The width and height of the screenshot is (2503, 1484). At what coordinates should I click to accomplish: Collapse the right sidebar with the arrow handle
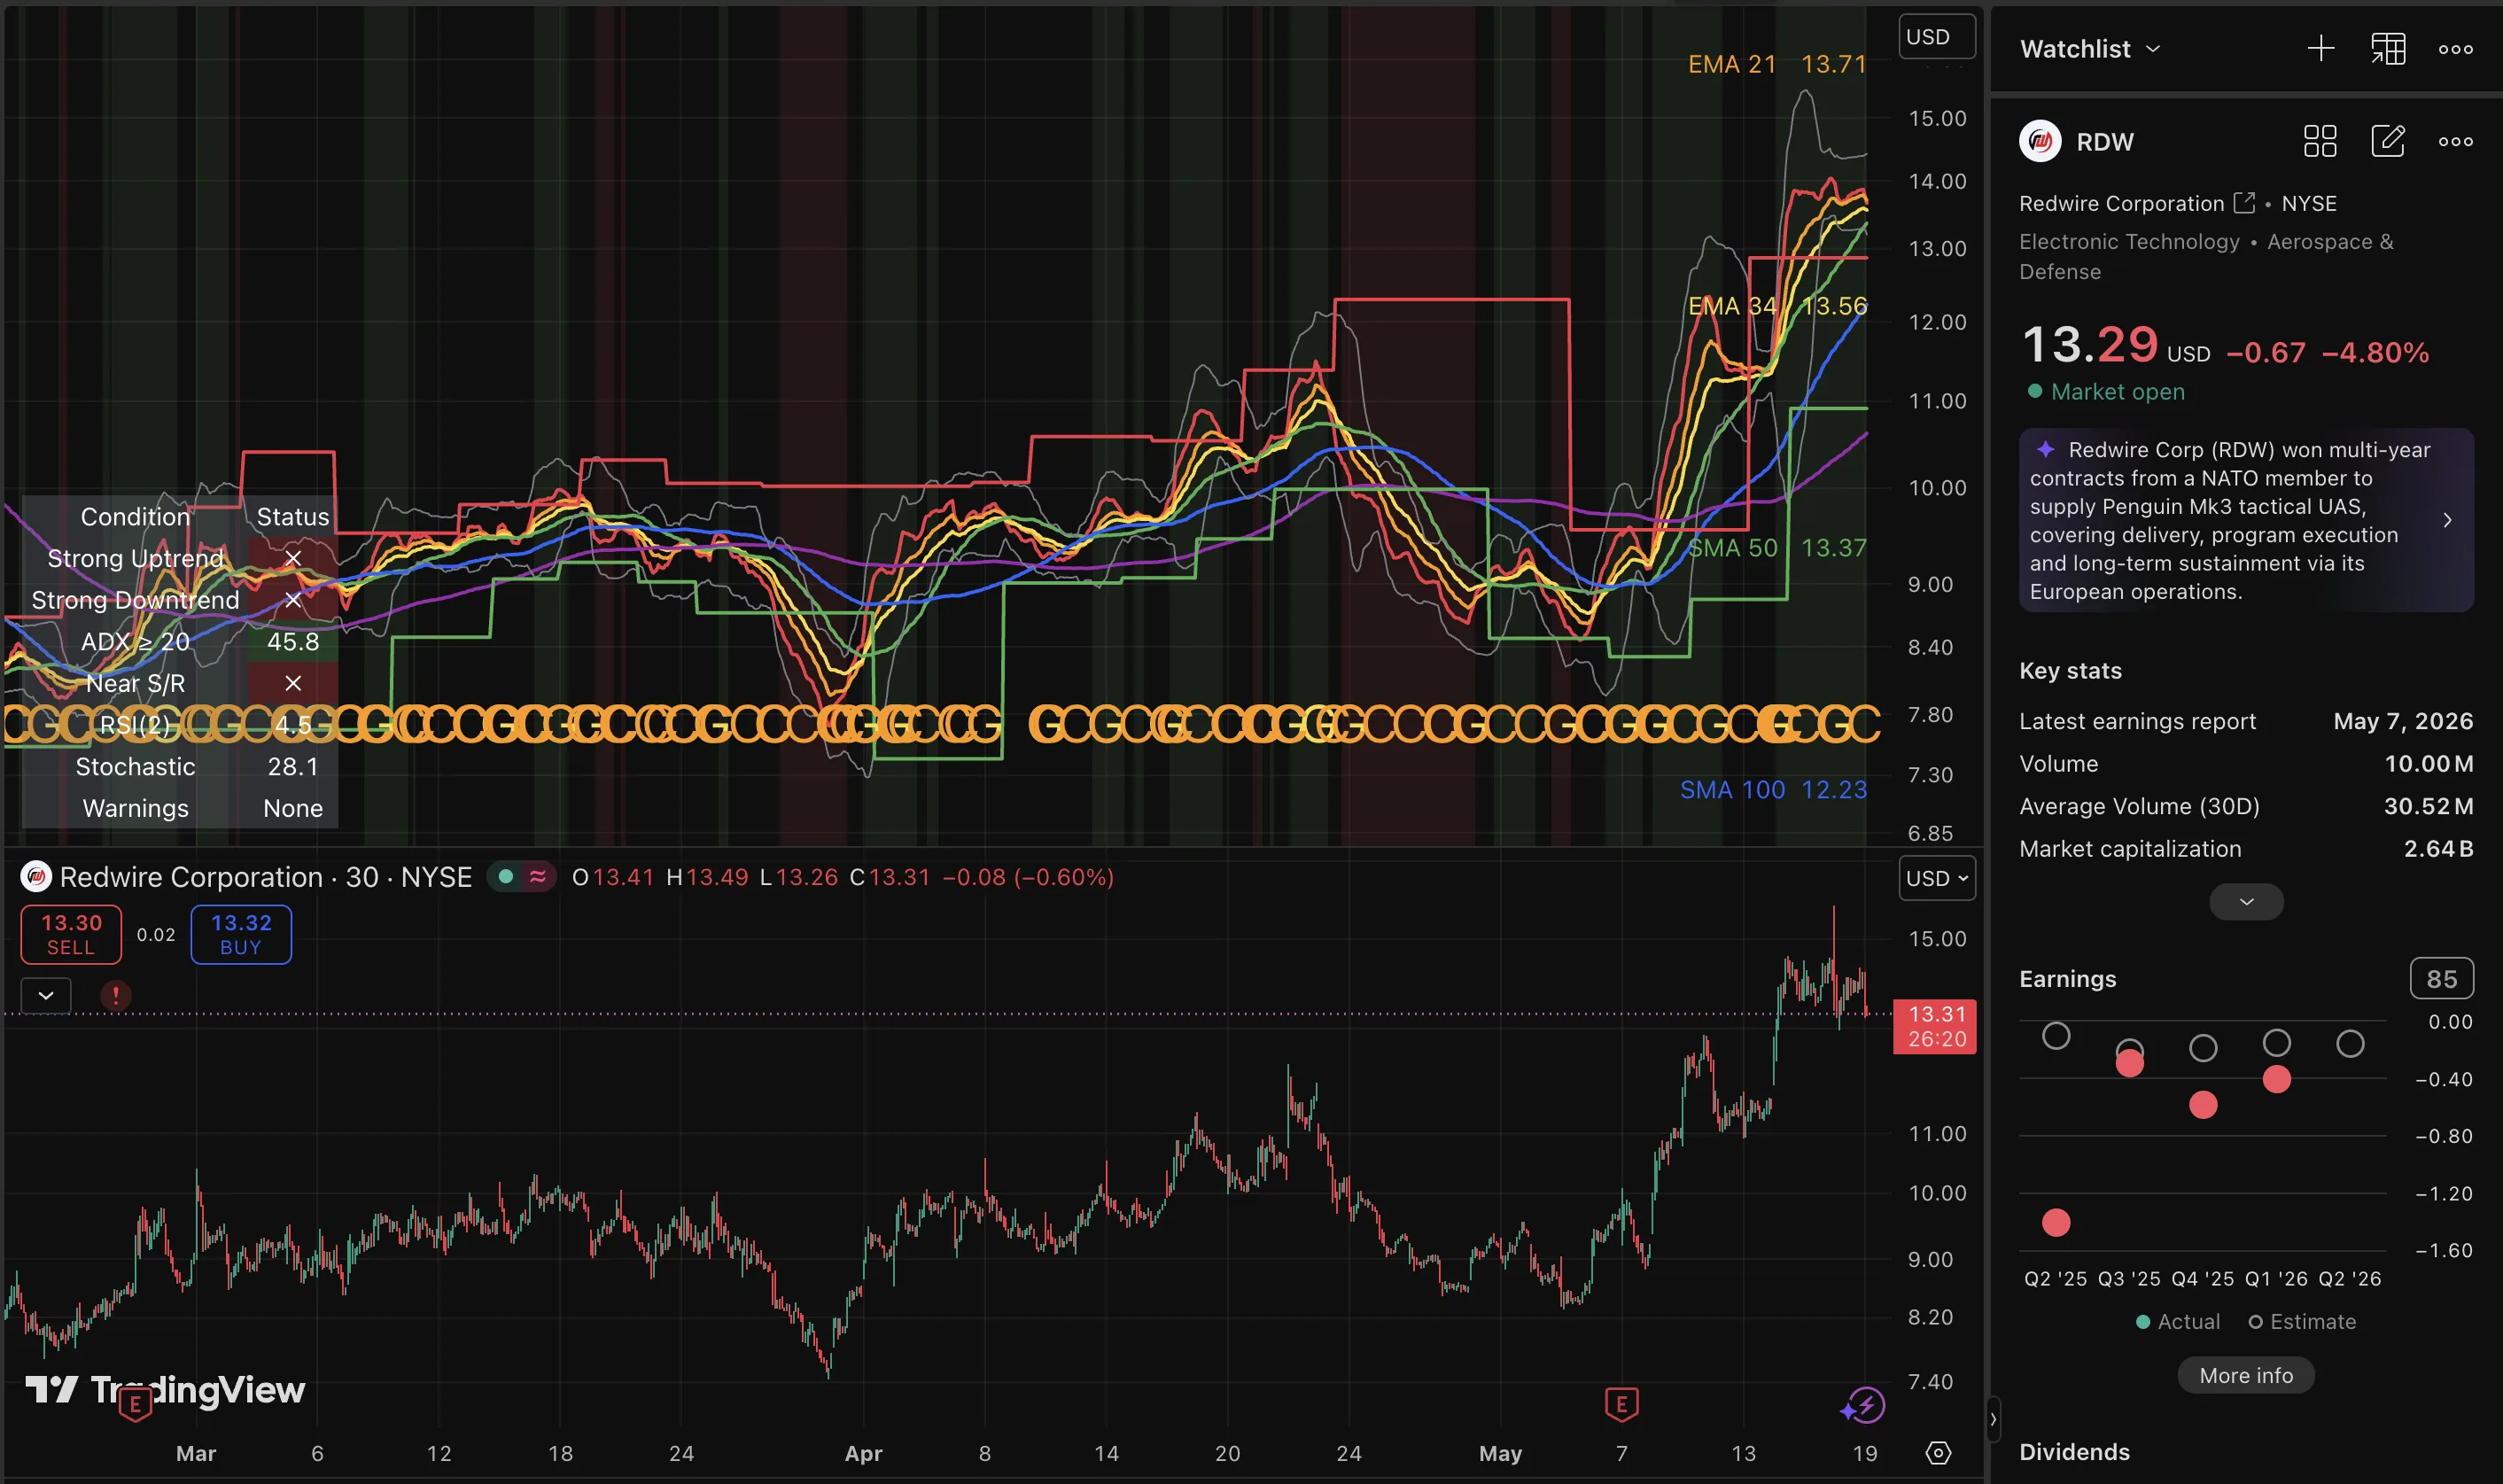1993,1418
